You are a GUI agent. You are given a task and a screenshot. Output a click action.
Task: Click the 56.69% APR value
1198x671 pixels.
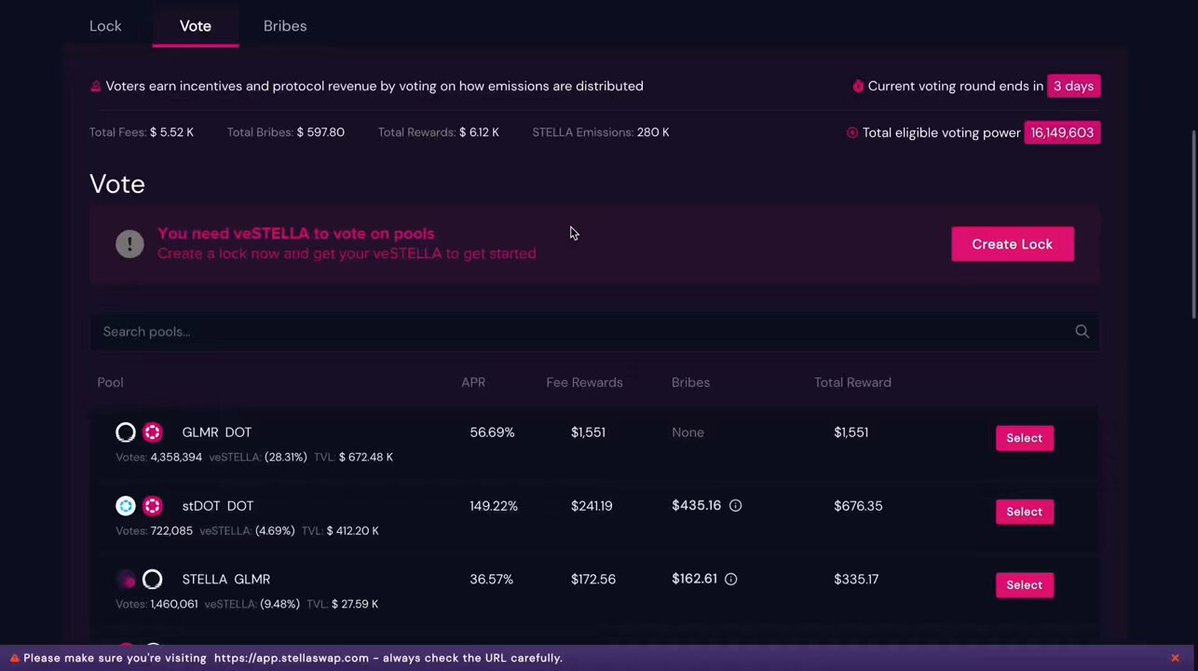pyautogui.click(x=492, y=433)
